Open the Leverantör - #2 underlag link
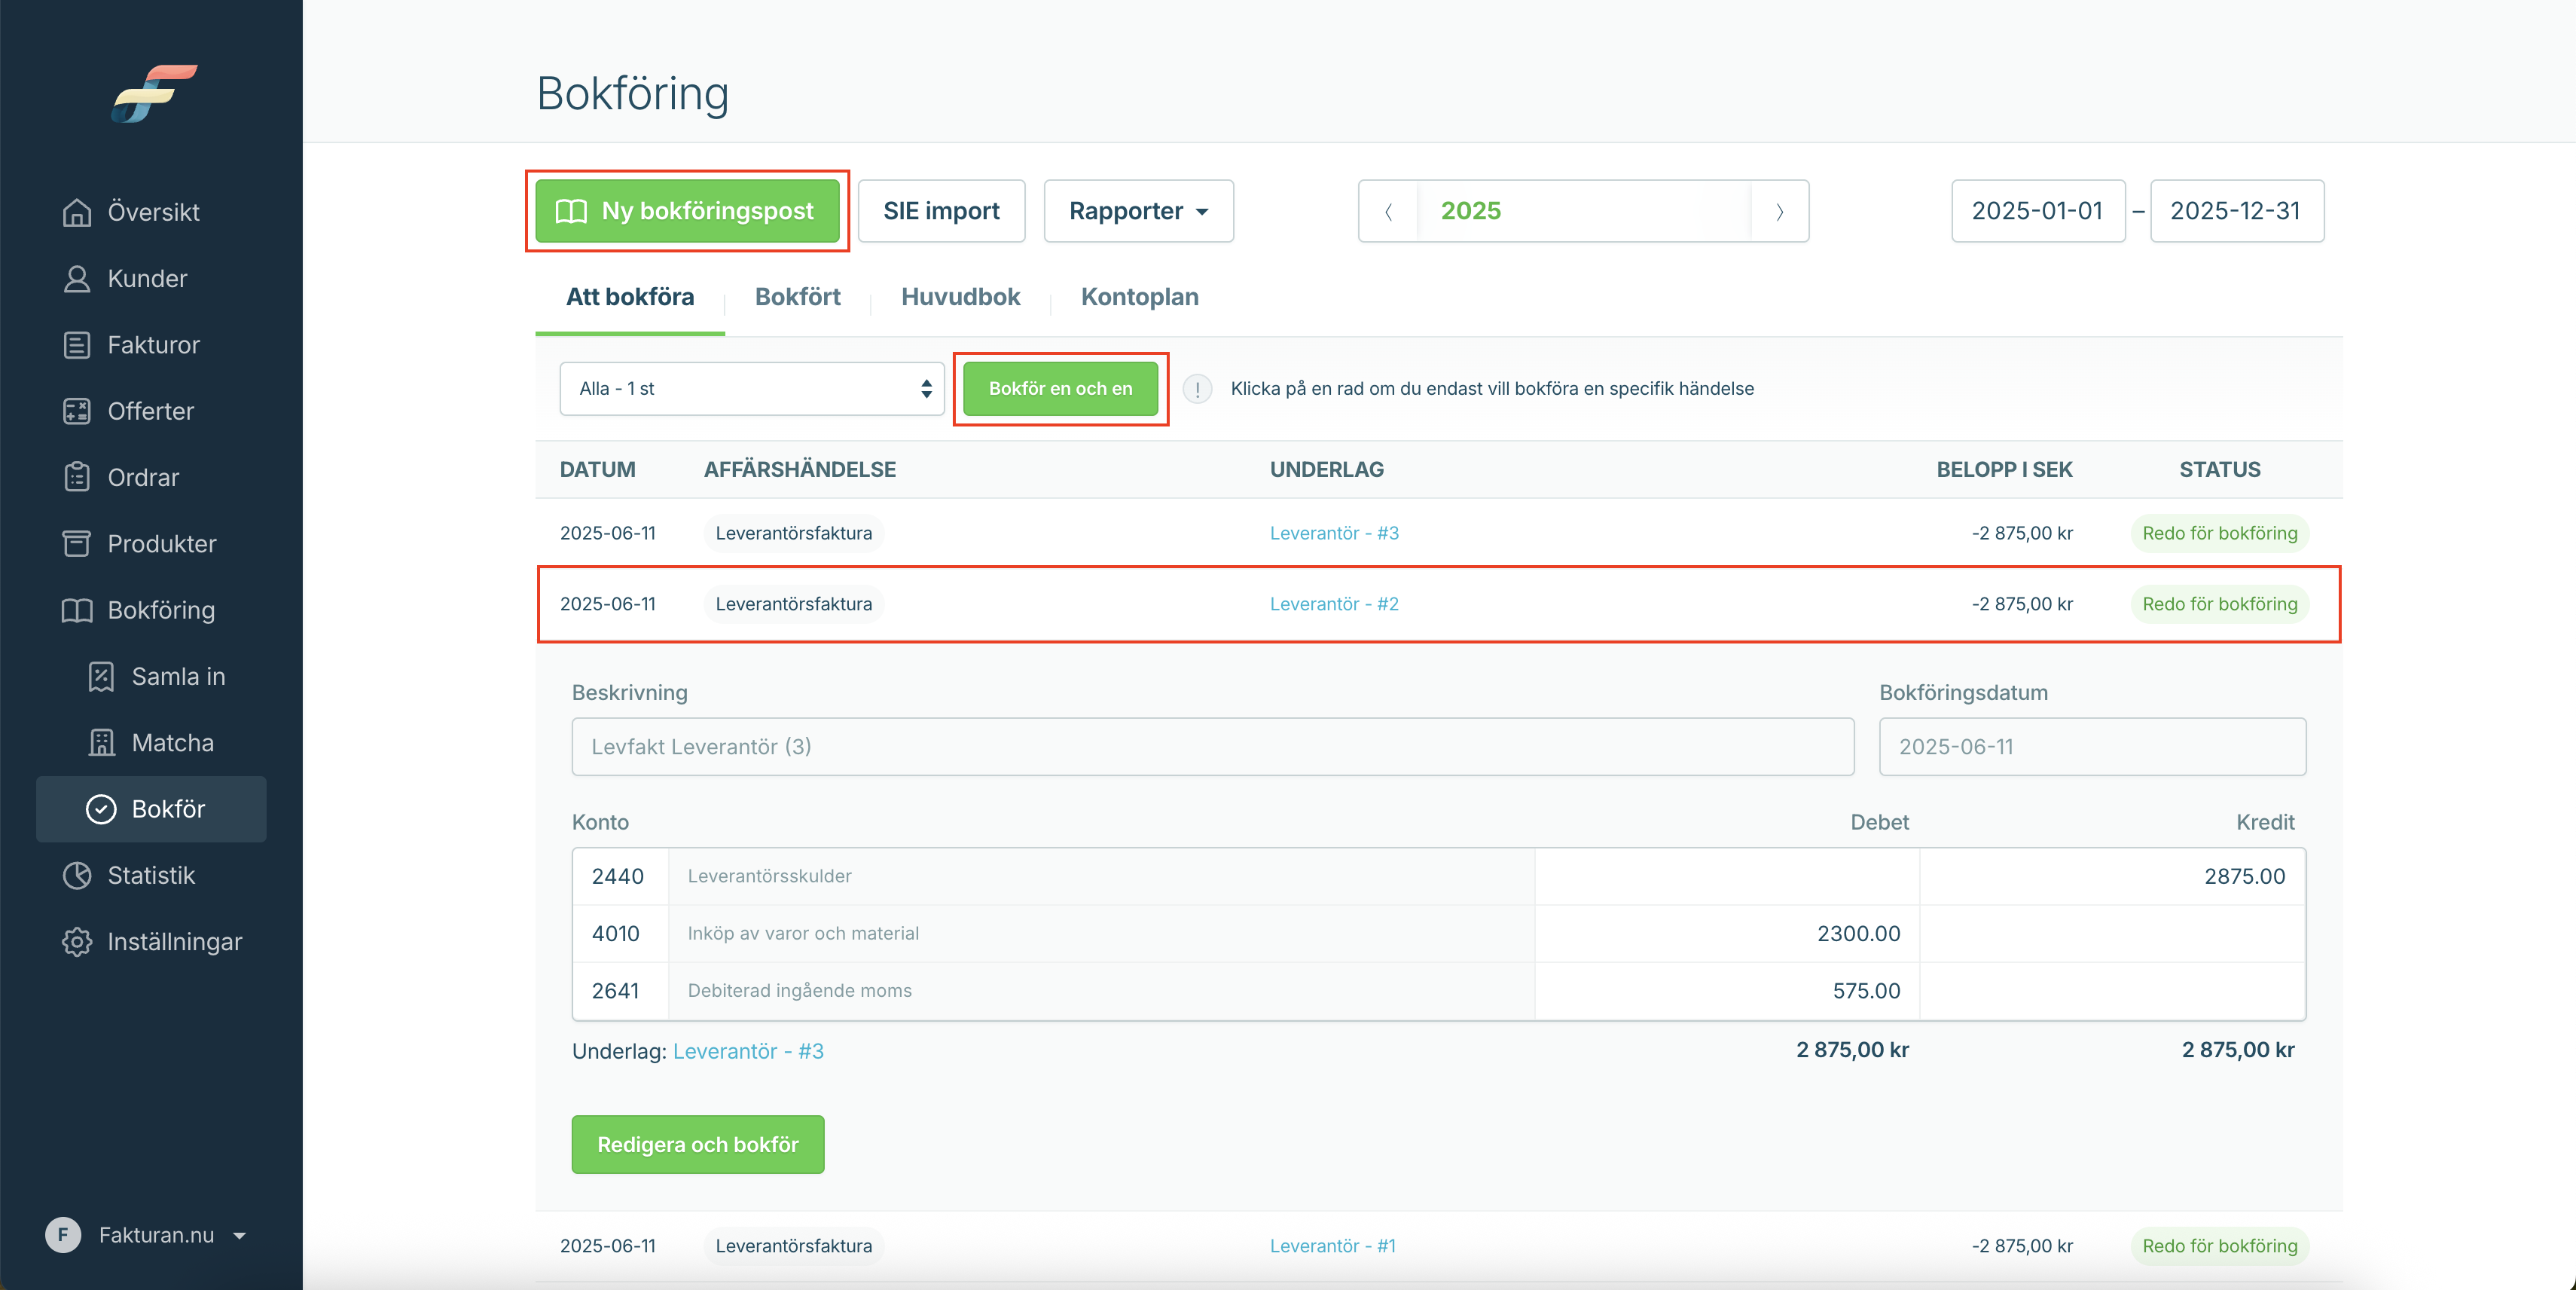2576x1290 pixels. click(x=1334, y=604)
